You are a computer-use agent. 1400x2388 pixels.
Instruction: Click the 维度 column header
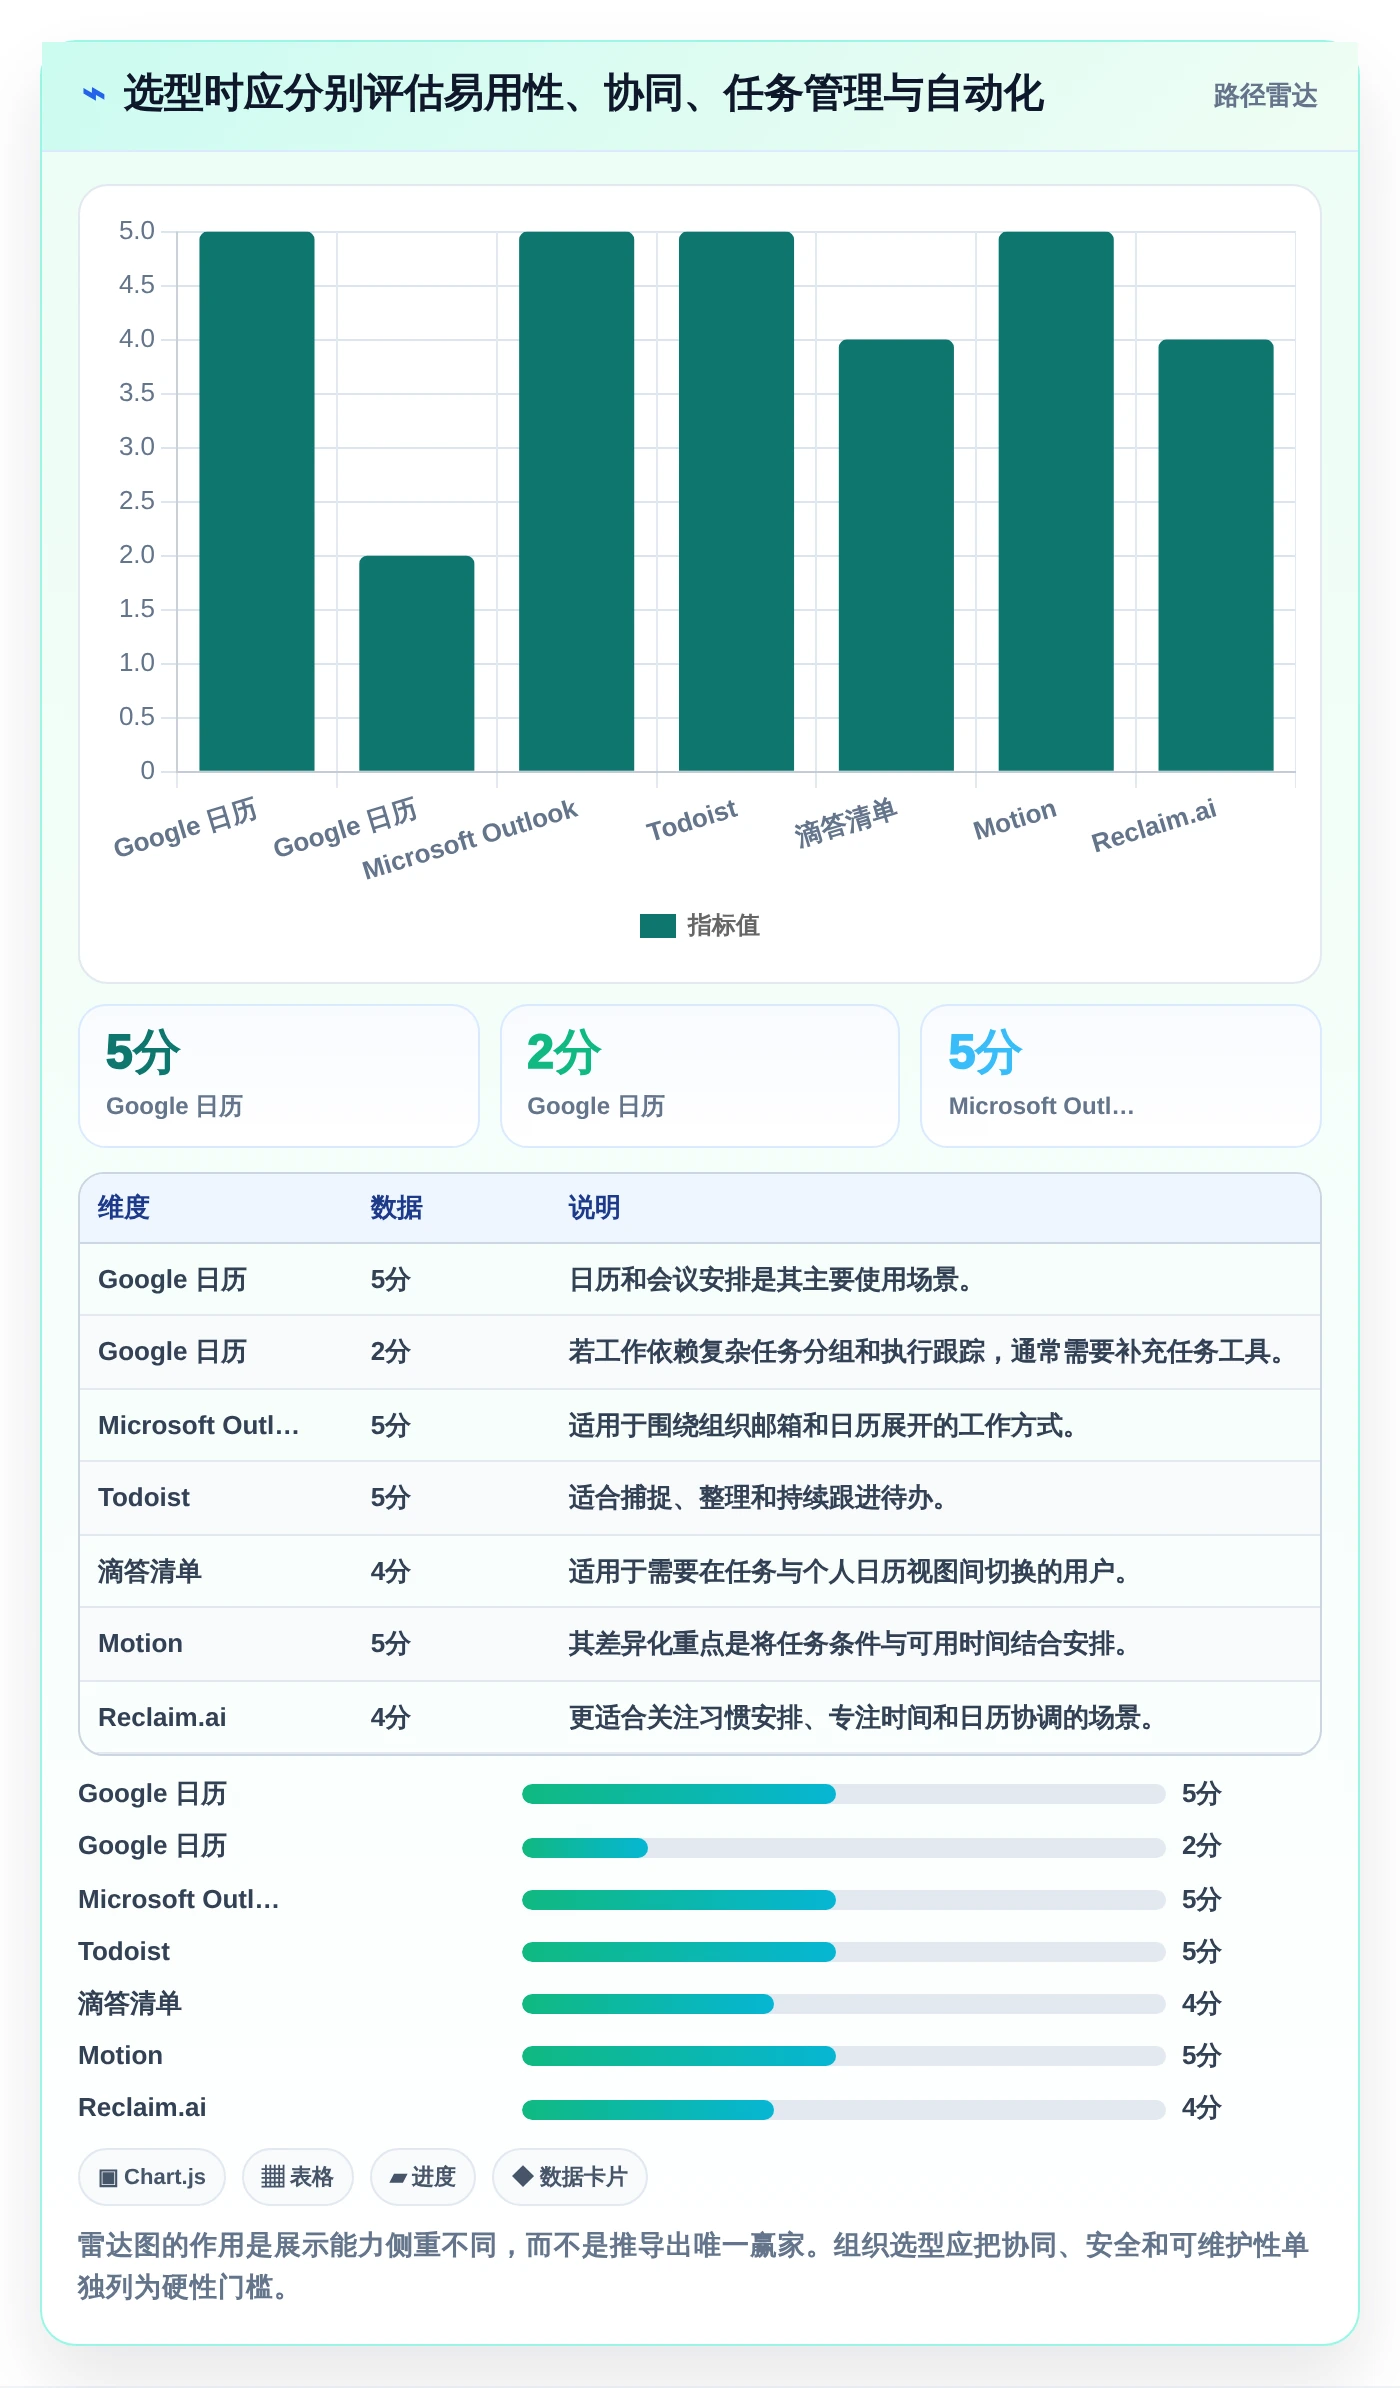pos(124,1208)
